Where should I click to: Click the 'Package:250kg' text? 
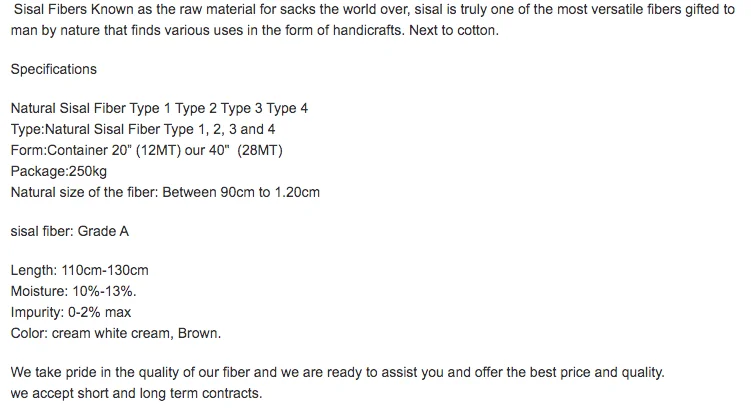pyautogui.click(x=58, y=171)
